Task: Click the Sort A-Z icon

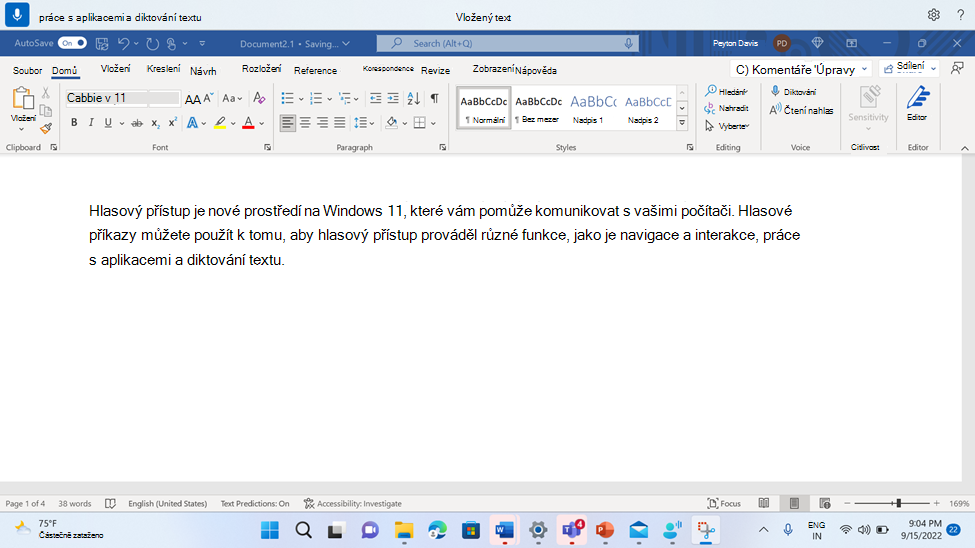Action: [x=414, y=98]
